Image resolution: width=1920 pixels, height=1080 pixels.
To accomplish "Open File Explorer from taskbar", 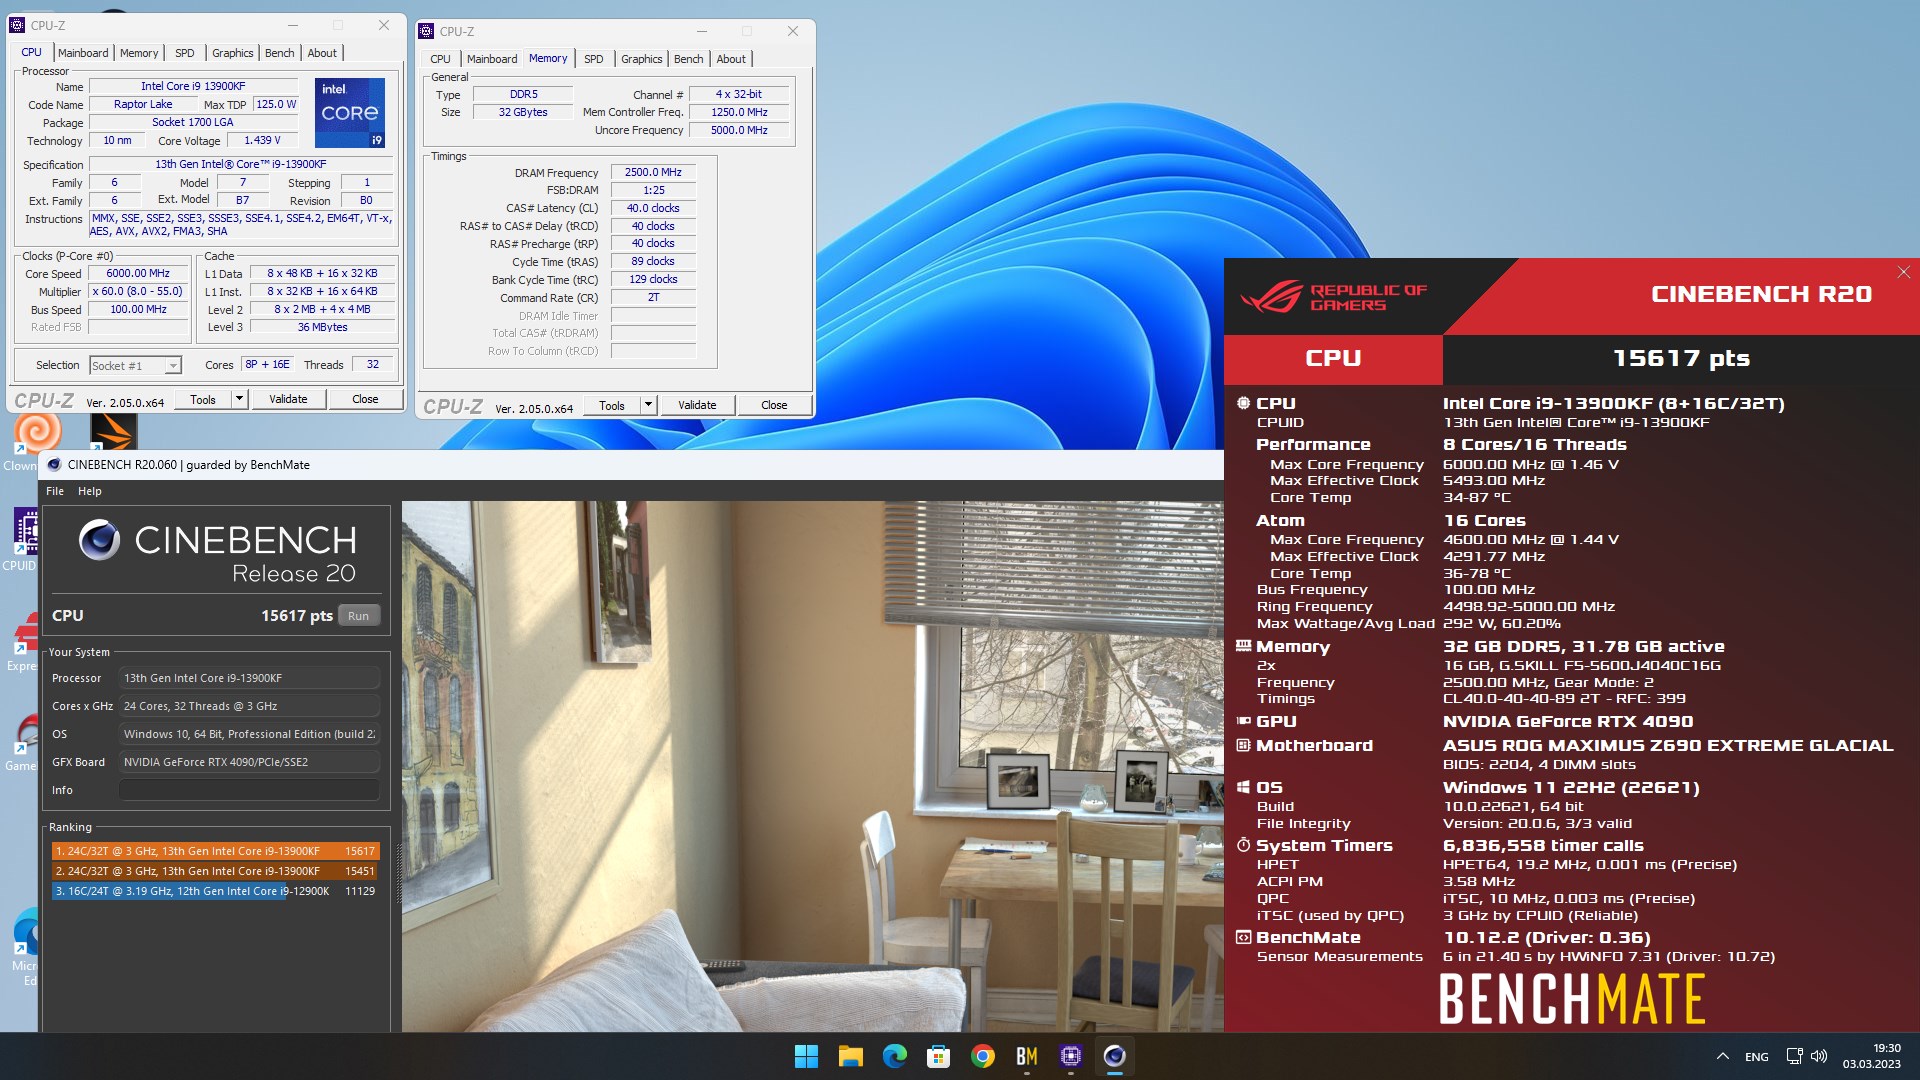I will pyautogui.click(x=850, y=1056).
